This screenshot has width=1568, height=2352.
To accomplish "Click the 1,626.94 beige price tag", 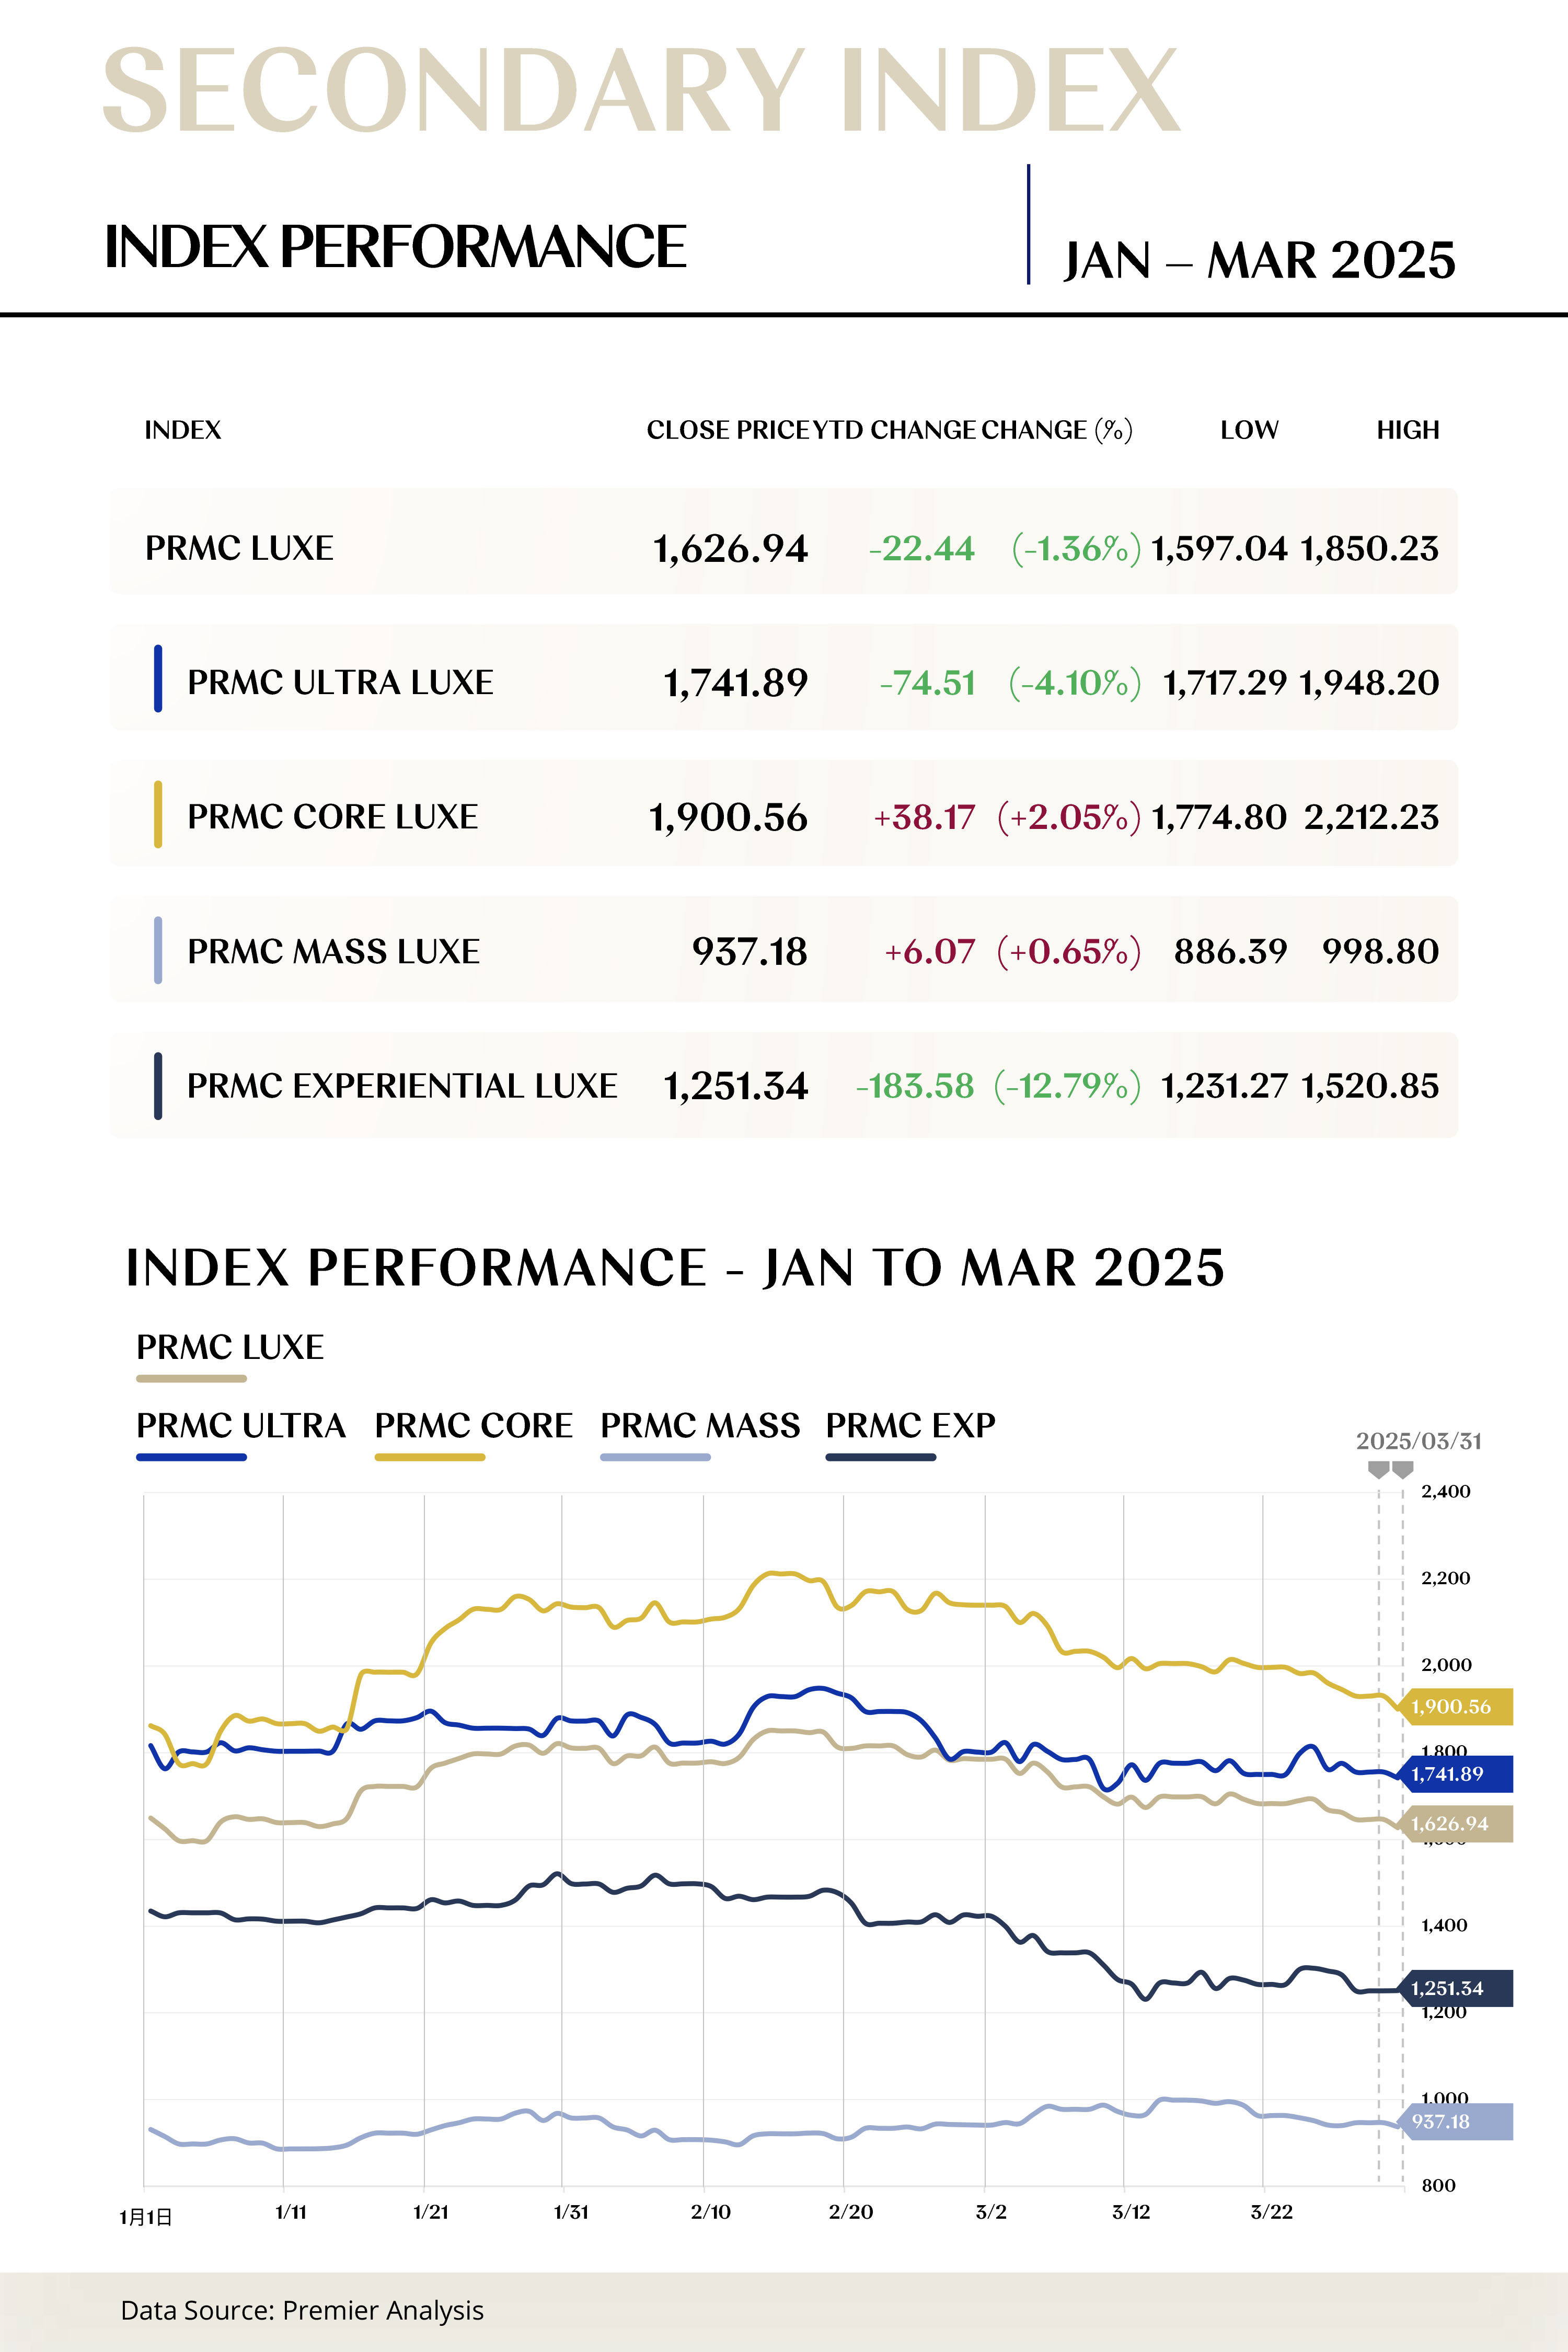I will [x=1456, y=1824].
